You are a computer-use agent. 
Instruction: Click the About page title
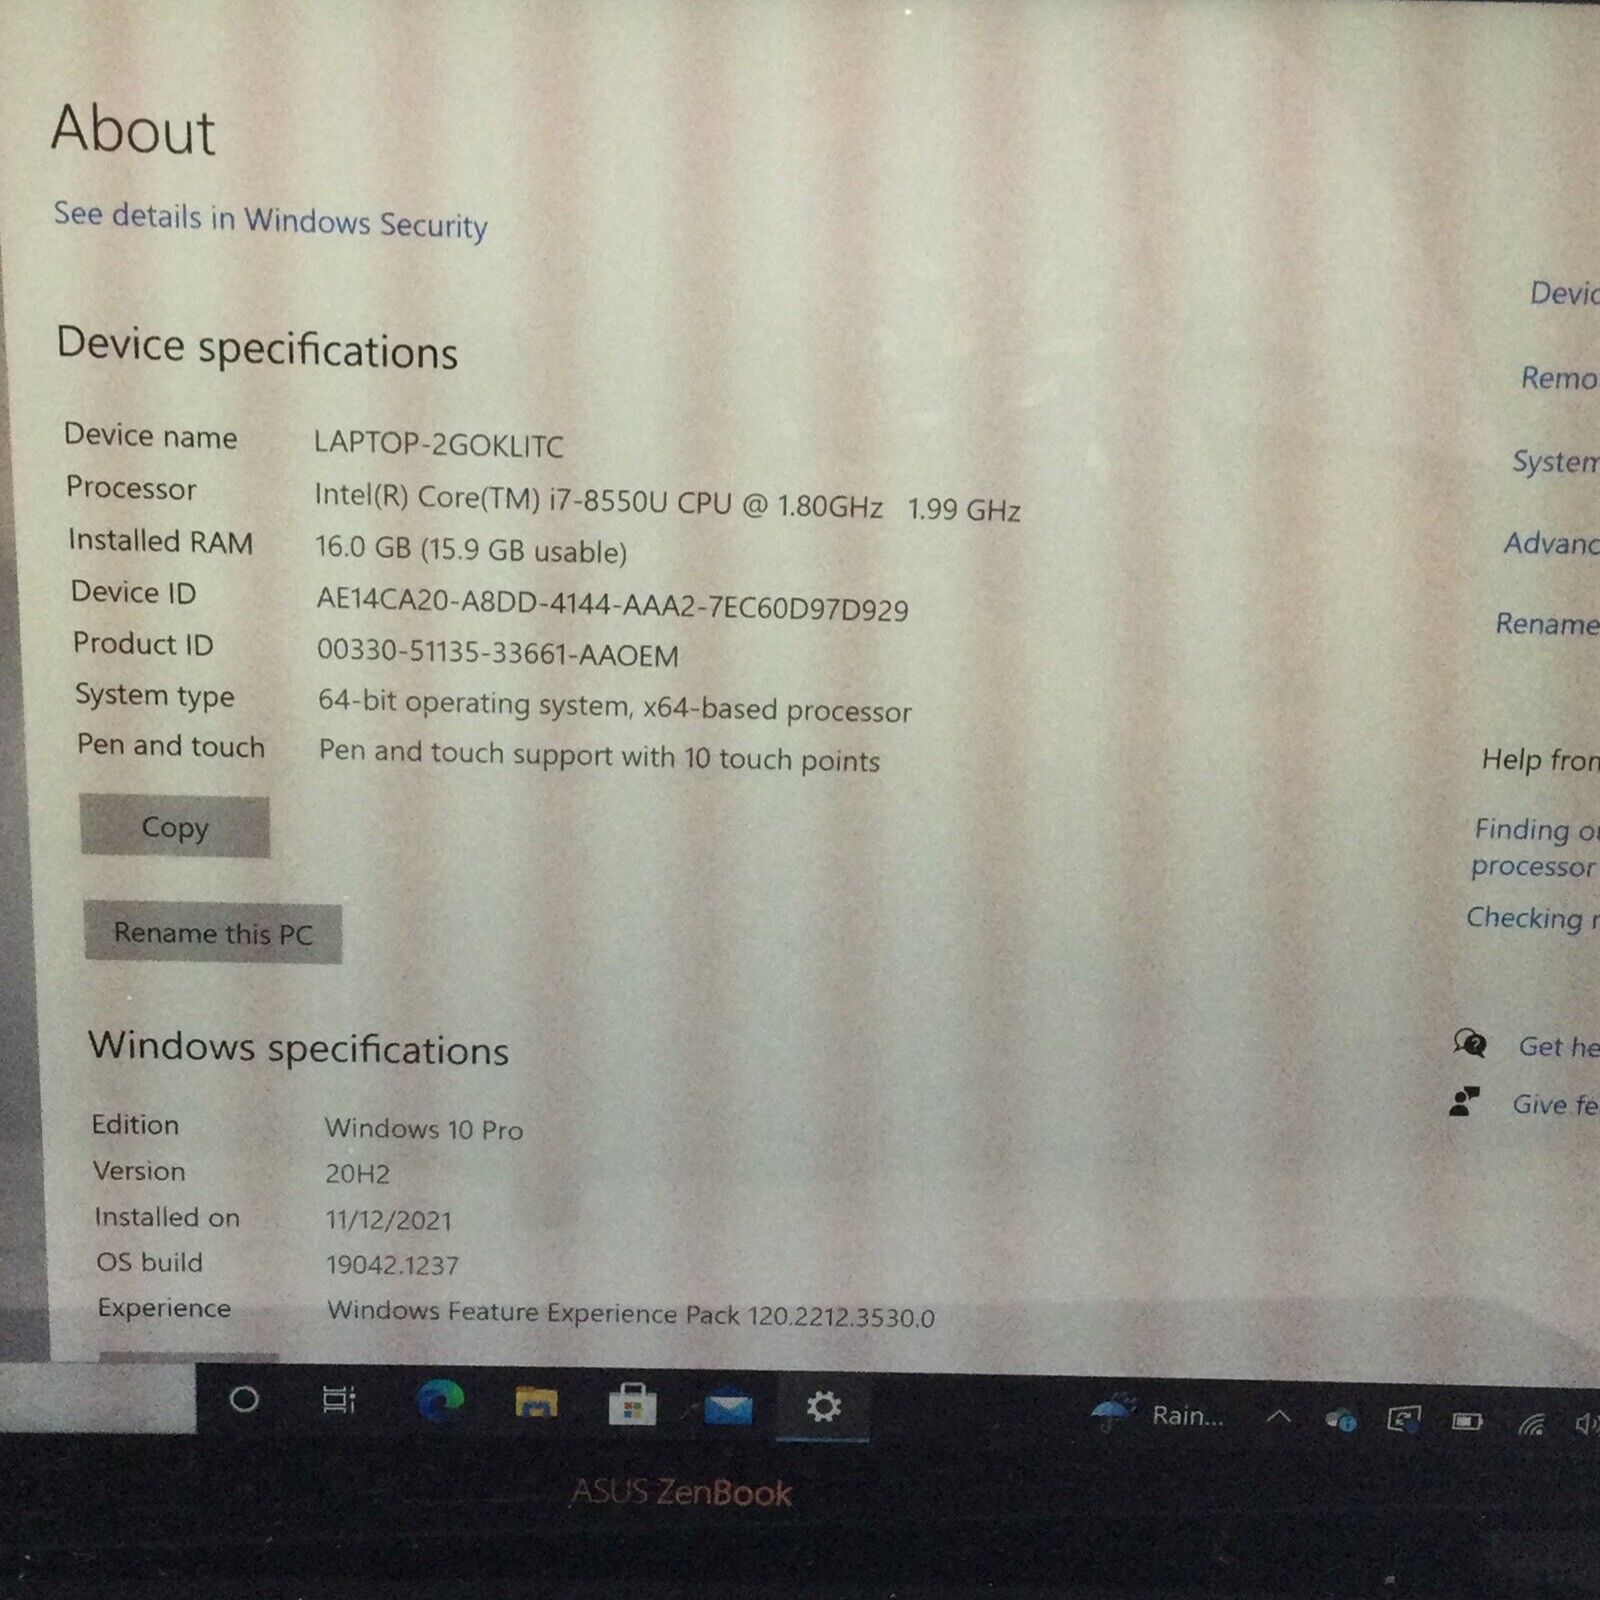[133, 130]
